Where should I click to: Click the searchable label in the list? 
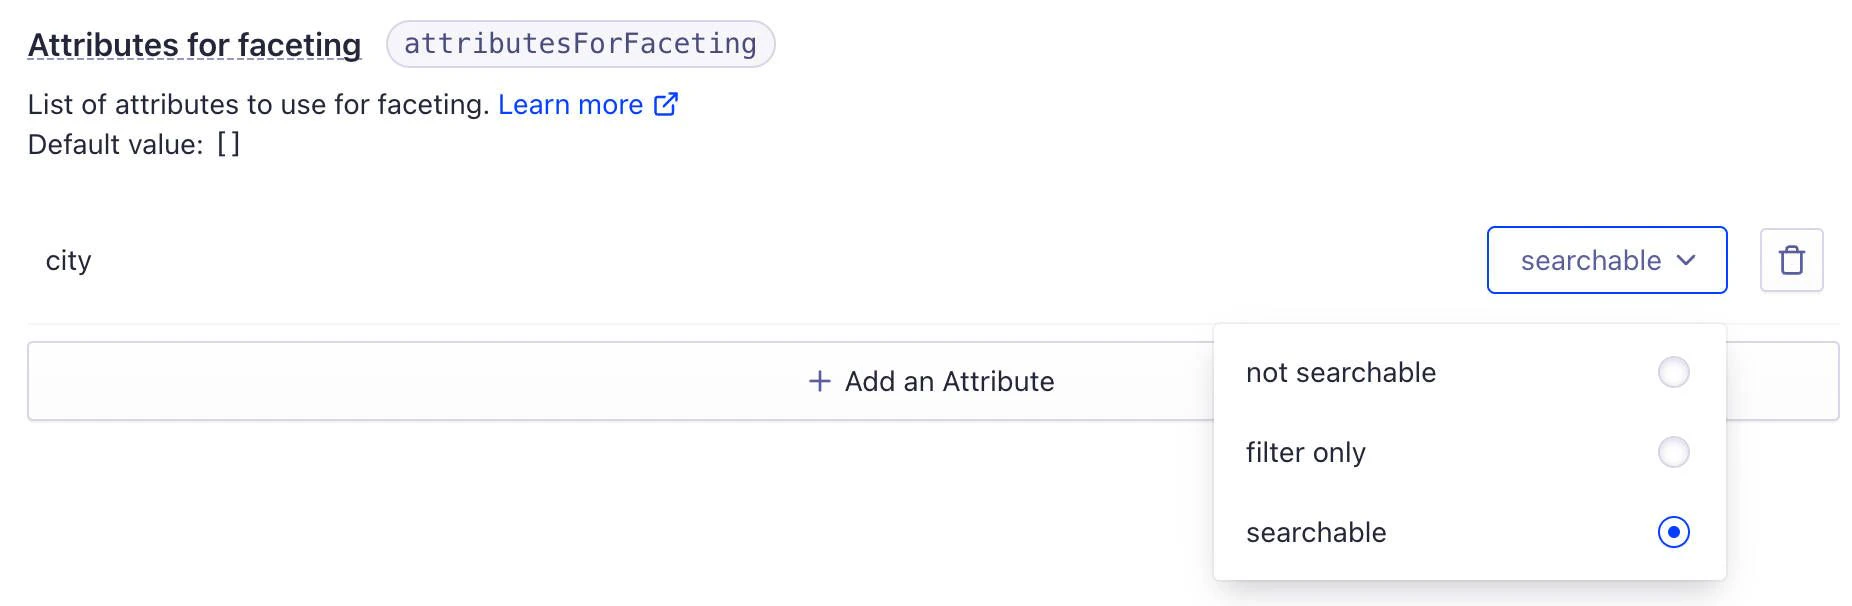pyautogui.click(x=1316, y=532)
